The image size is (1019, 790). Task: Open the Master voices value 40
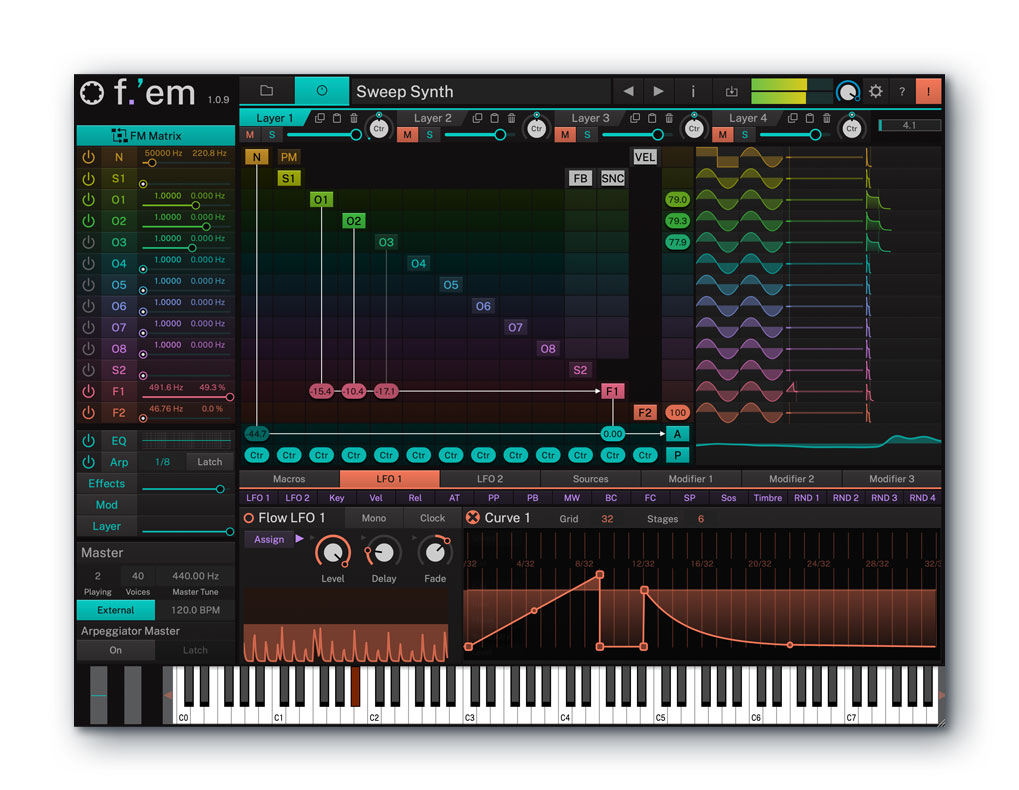138,576
